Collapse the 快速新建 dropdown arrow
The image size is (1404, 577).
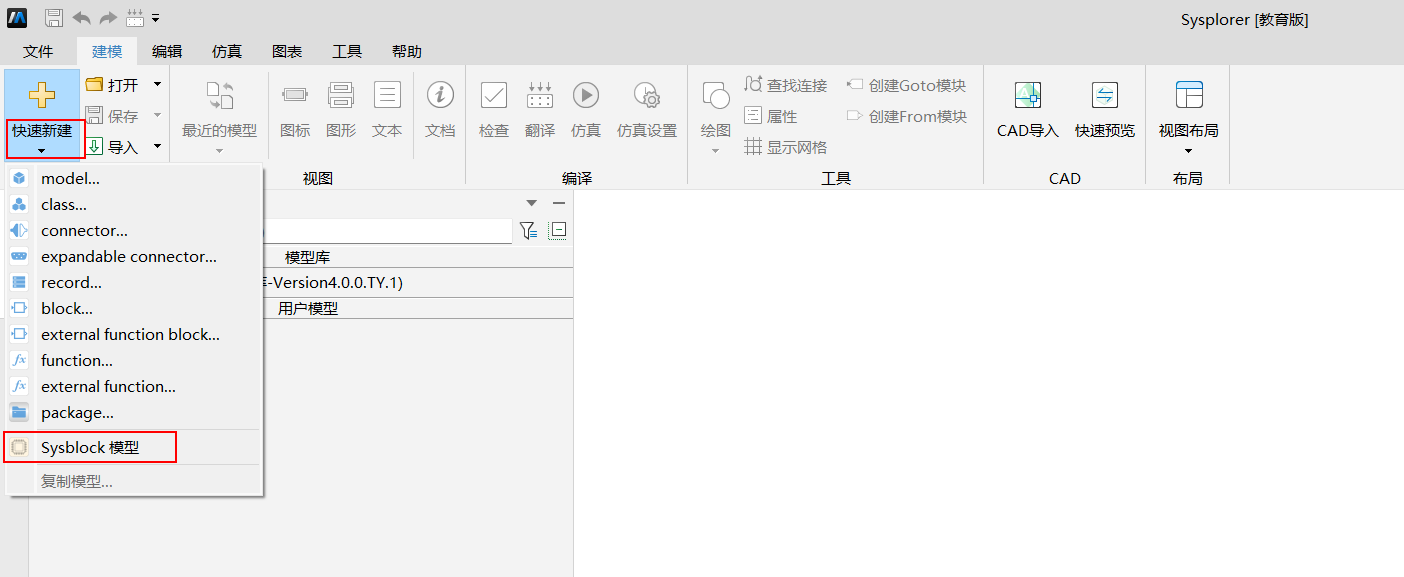pos(42,151)
